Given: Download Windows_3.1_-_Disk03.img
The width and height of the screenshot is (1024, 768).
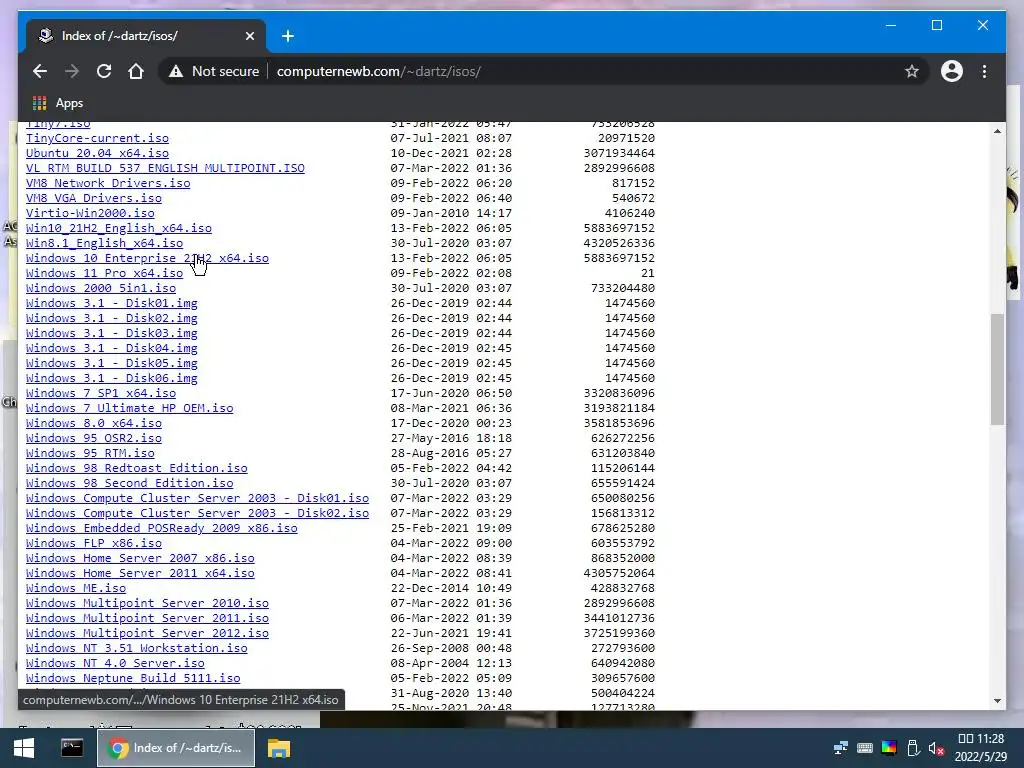Looking at the screenshot, I should (112, 334).
